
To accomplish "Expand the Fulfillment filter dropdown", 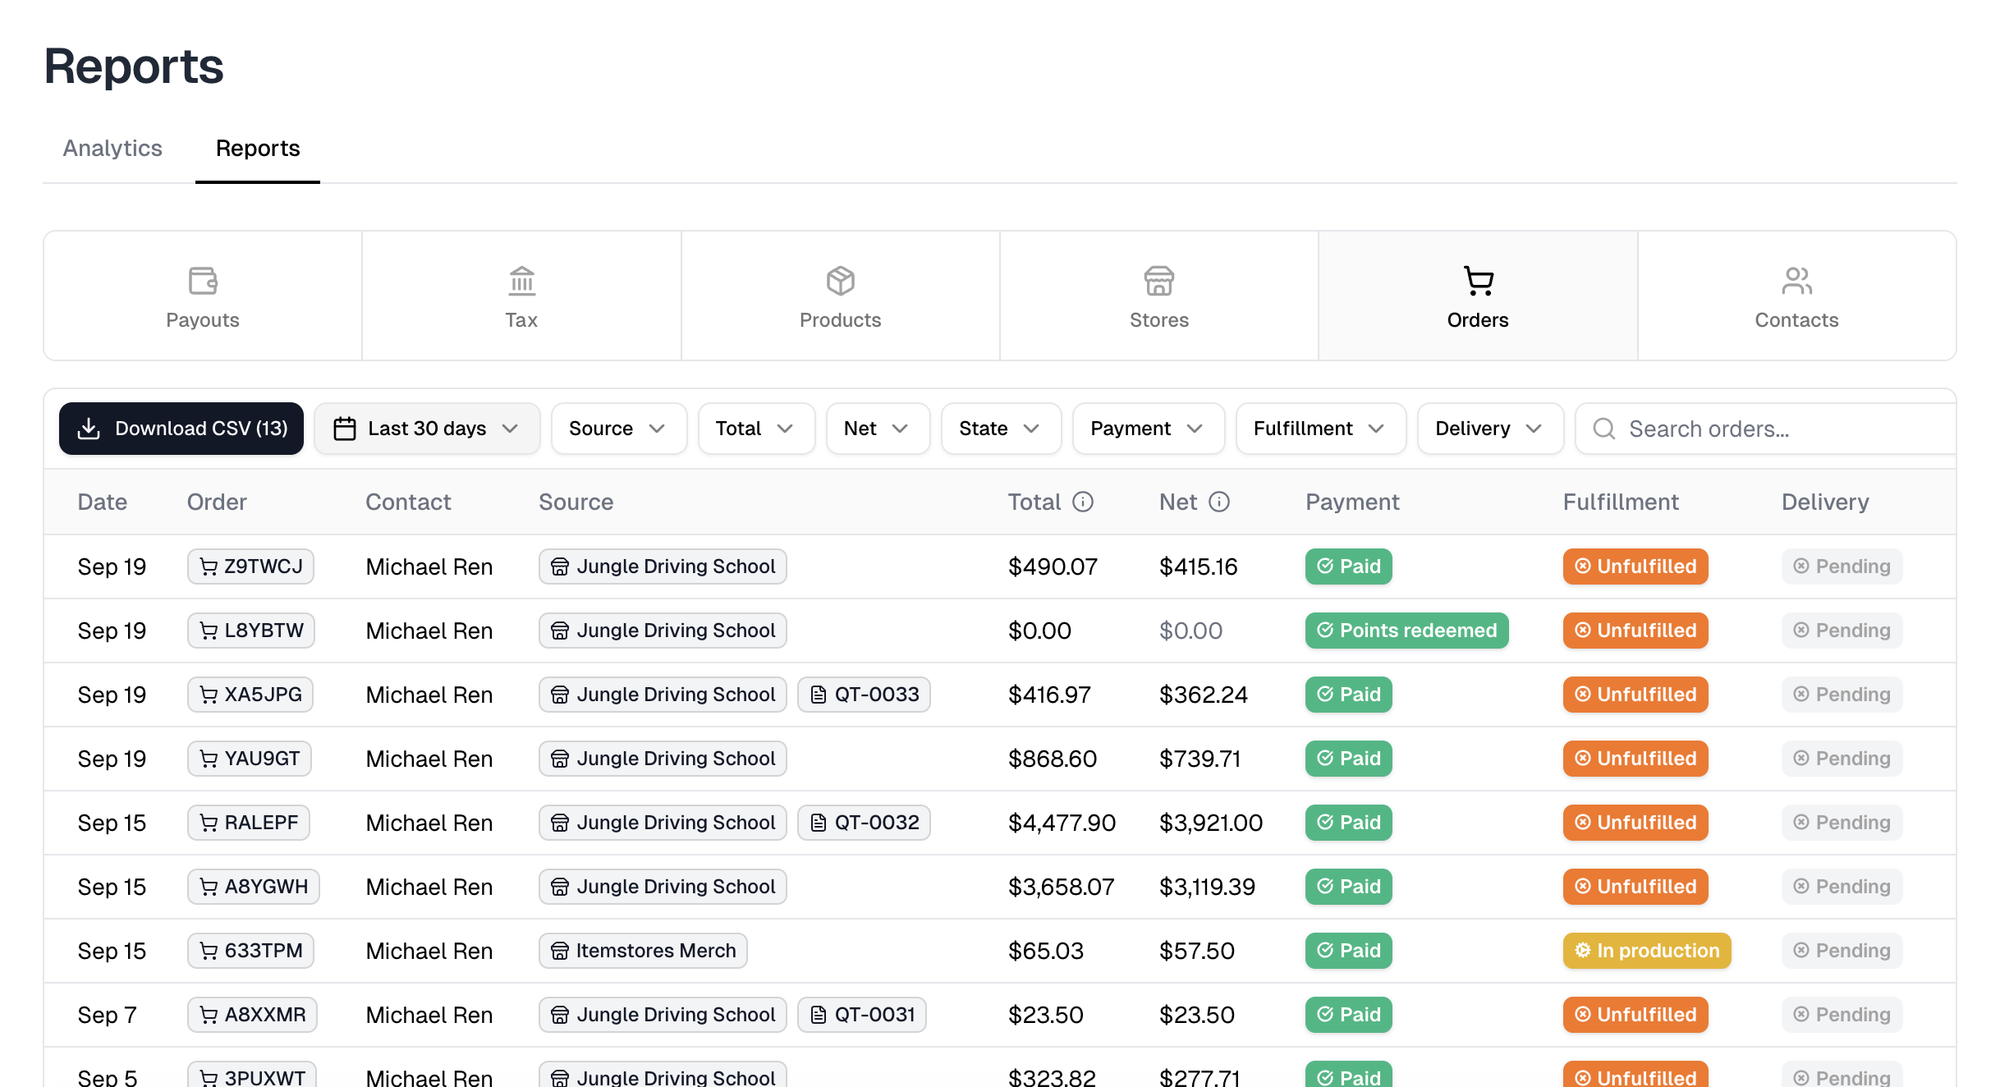I will (1321, 429).
